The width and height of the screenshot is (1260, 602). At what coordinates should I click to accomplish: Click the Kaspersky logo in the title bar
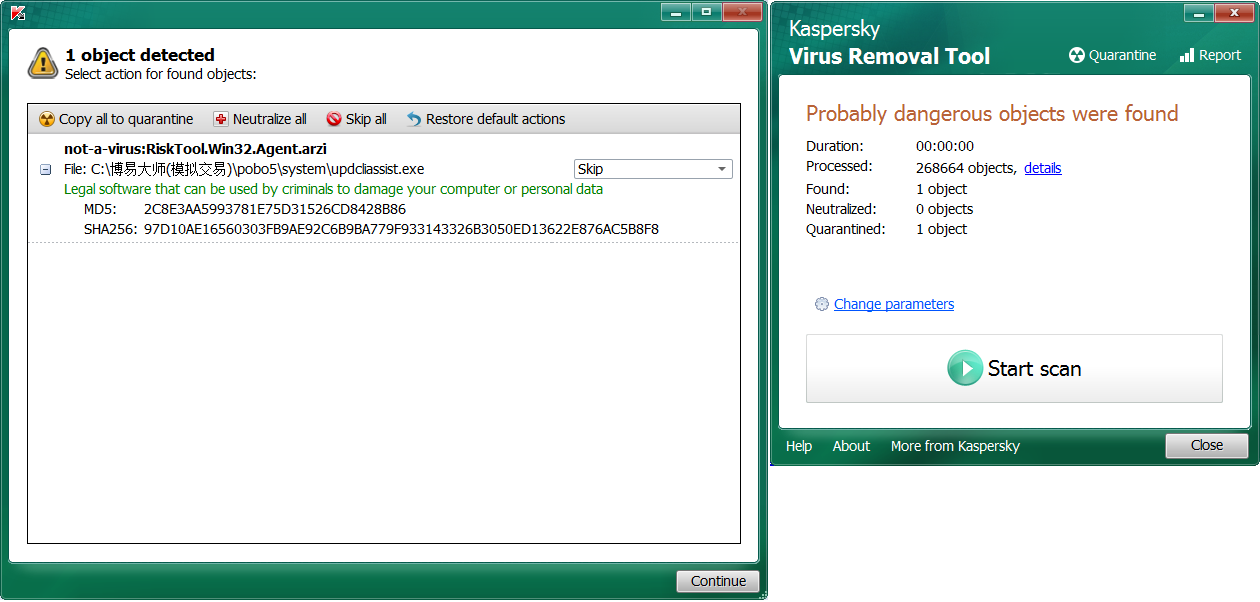[x=18, y=12]
